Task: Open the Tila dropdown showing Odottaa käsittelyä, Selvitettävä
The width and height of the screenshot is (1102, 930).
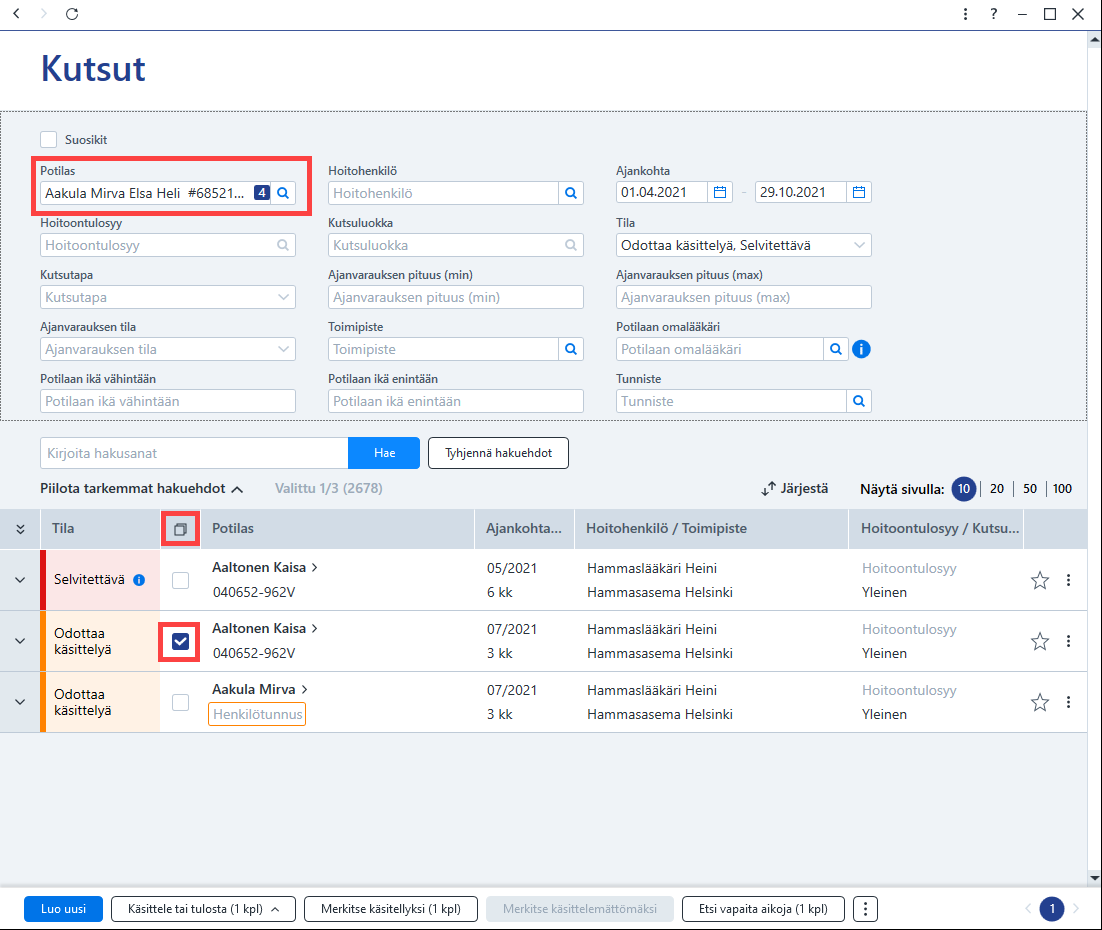Action: point(744,245)
